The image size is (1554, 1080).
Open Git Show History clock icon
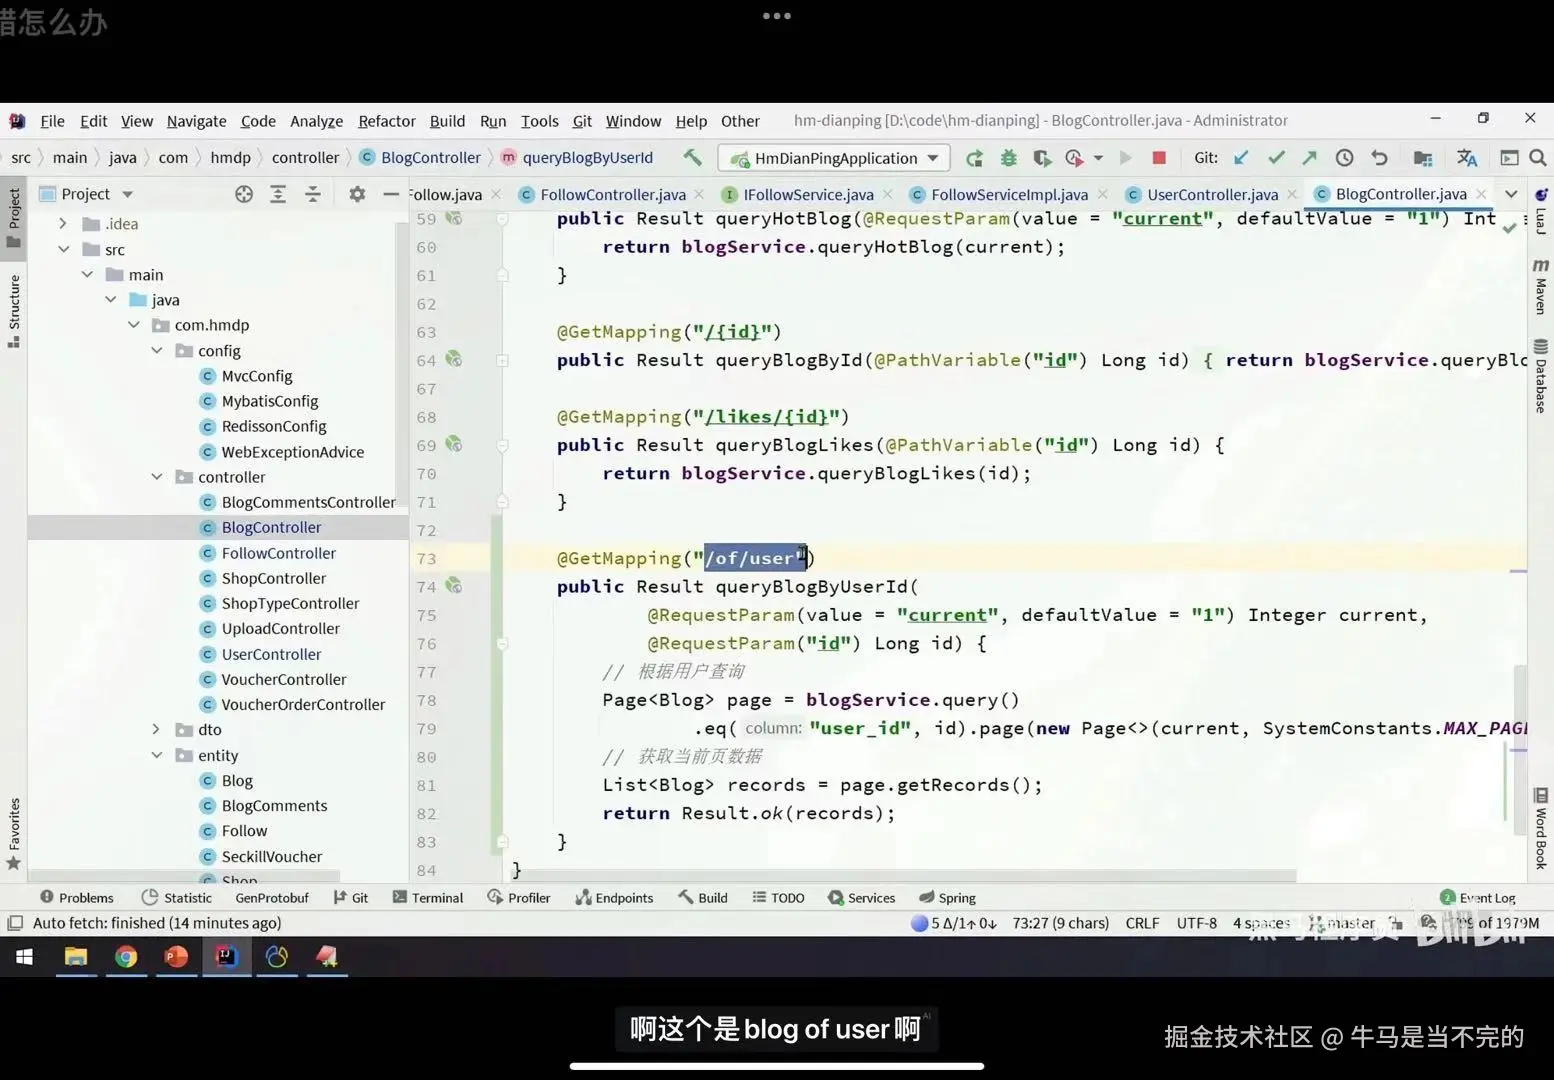click(1344, 158)
